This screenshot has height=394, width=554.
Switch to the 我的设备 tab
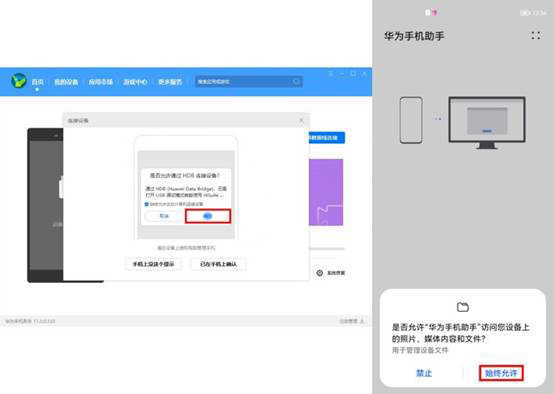pyautogui.click(x=66, y=82)
